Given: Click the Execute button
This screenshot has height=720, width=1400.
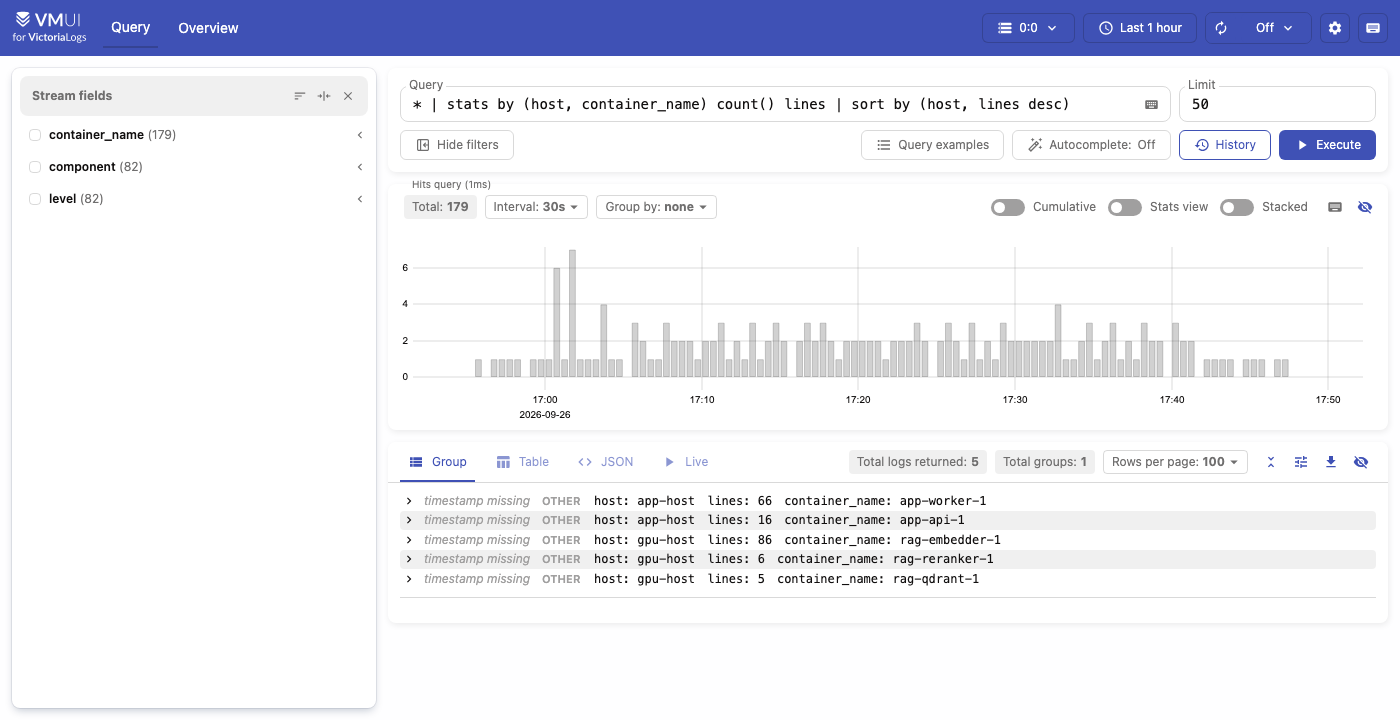Looking at the screenshot, I should tap(1327, 145).
